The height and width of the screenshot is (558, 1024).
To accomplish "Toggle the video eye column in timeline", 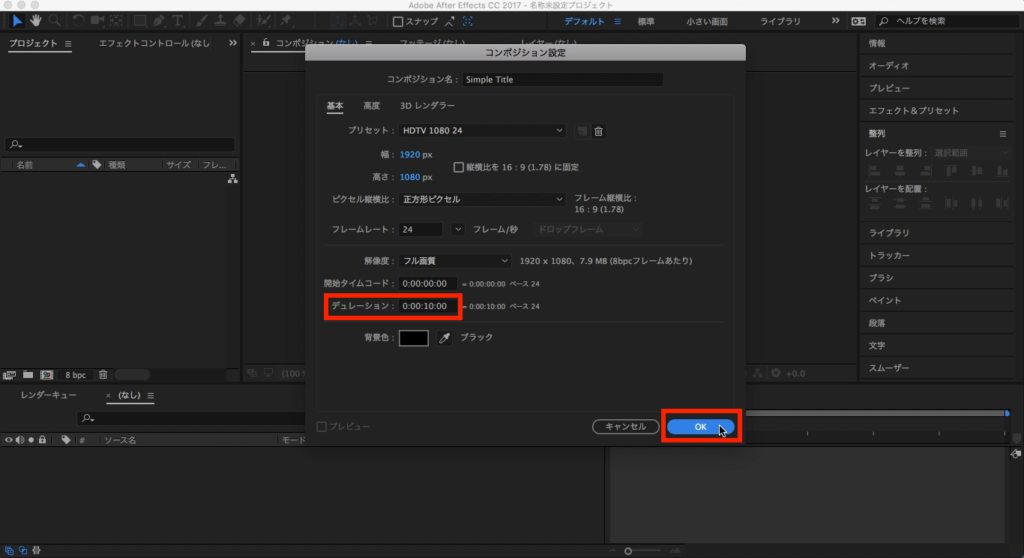I will click(8, 440).
